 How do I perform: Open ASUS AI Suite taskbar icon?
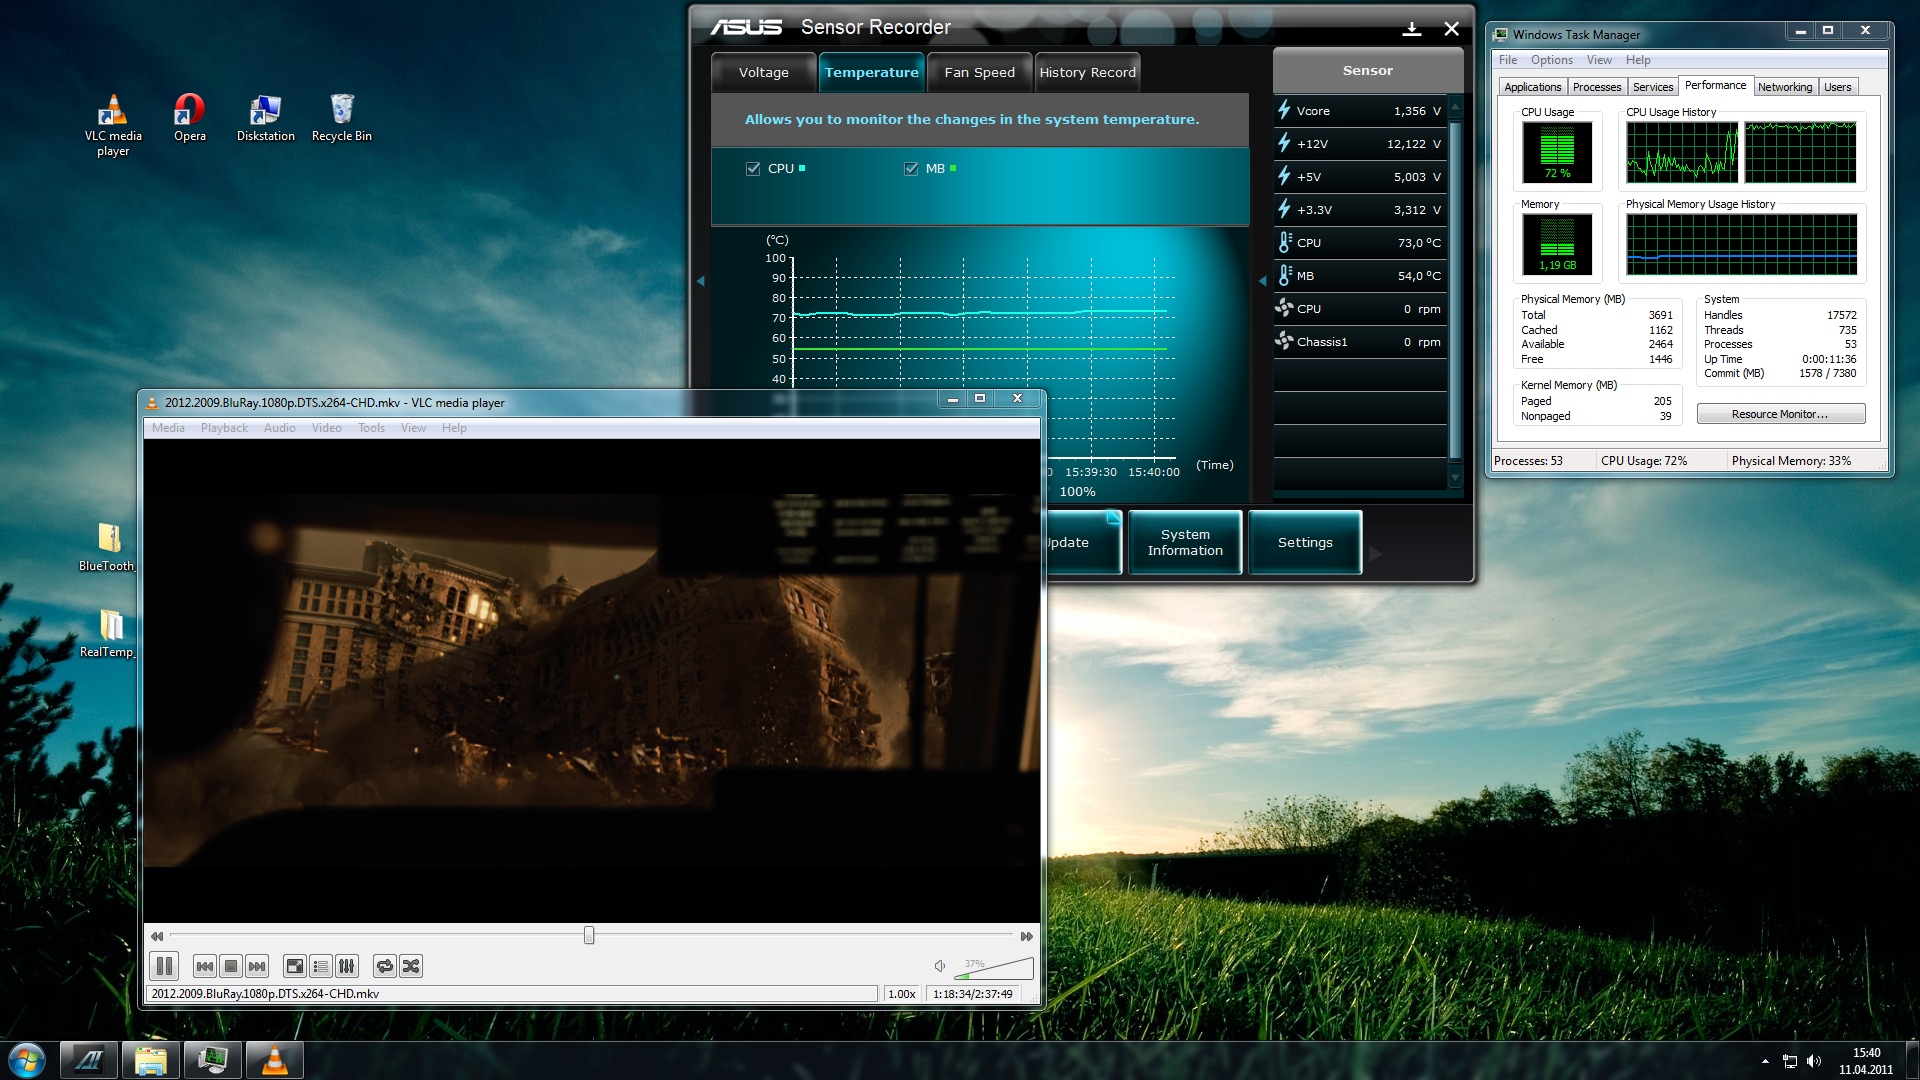tap(89, 1060)
